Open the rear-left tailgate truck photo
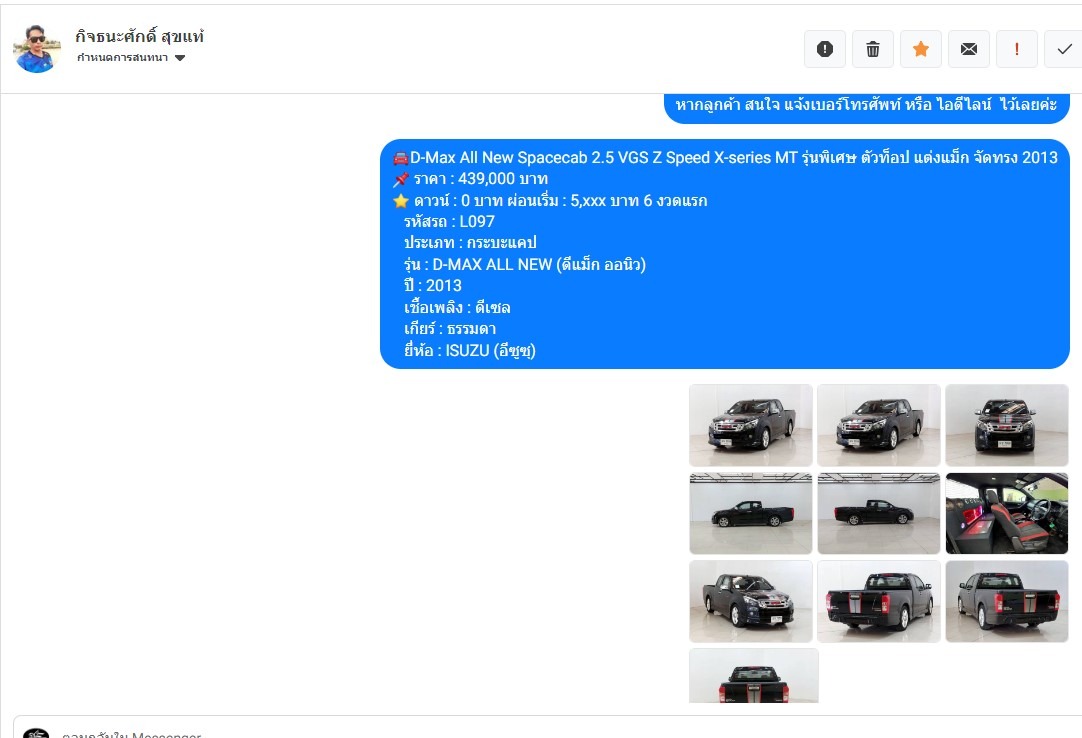The image size is (1082, 738). [x=878, y=601]
